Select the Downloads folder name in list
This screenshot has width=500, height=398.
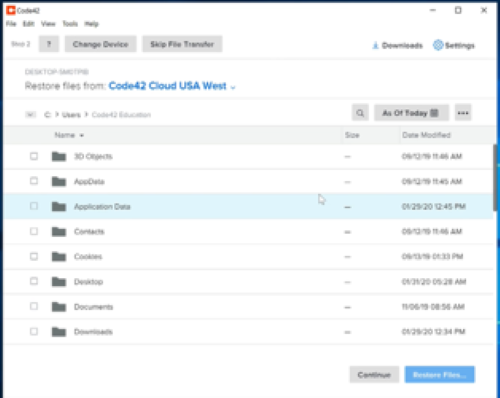point(93,332)
